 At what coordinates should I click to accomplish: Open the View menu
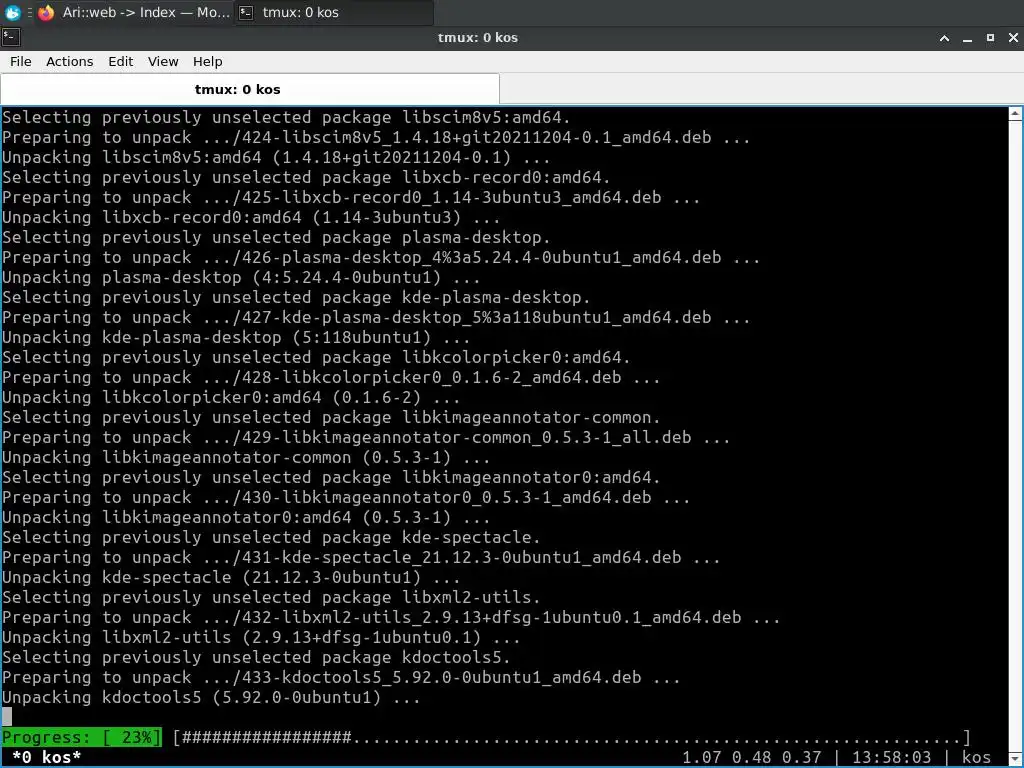click(x=163, y=61)
